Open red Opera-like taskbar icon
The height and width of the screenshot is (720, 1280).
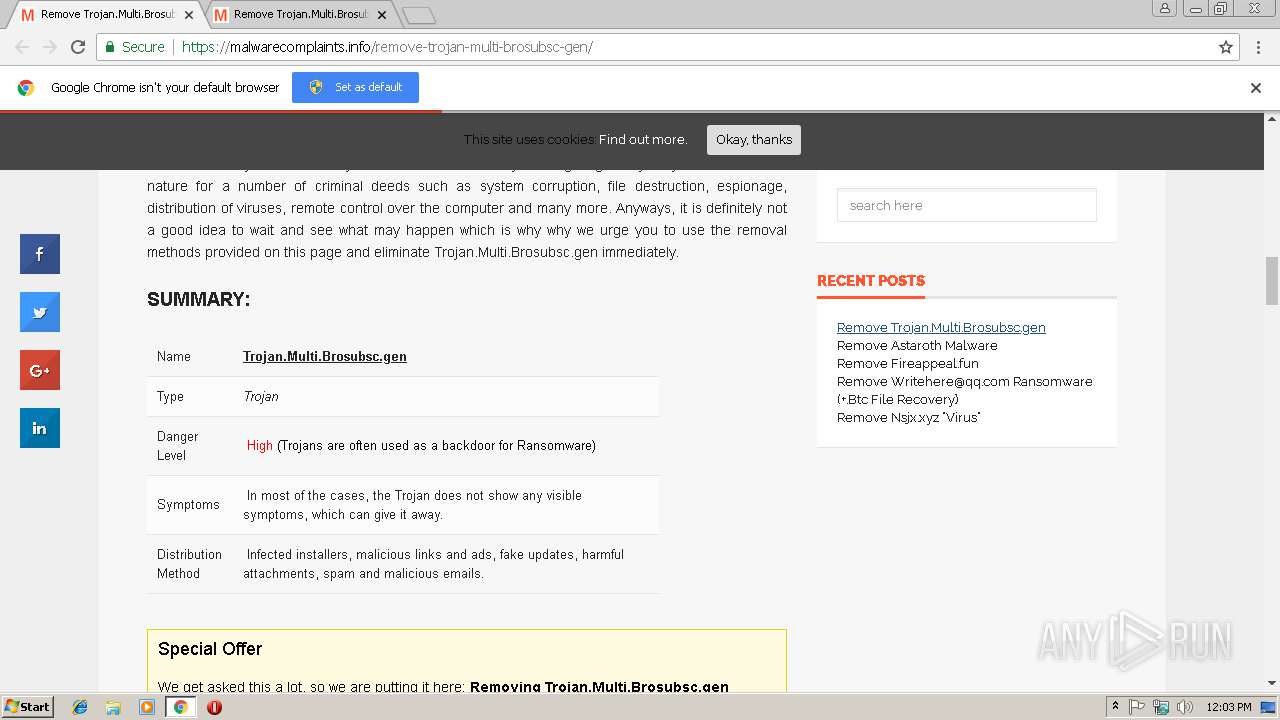(214, 707)
